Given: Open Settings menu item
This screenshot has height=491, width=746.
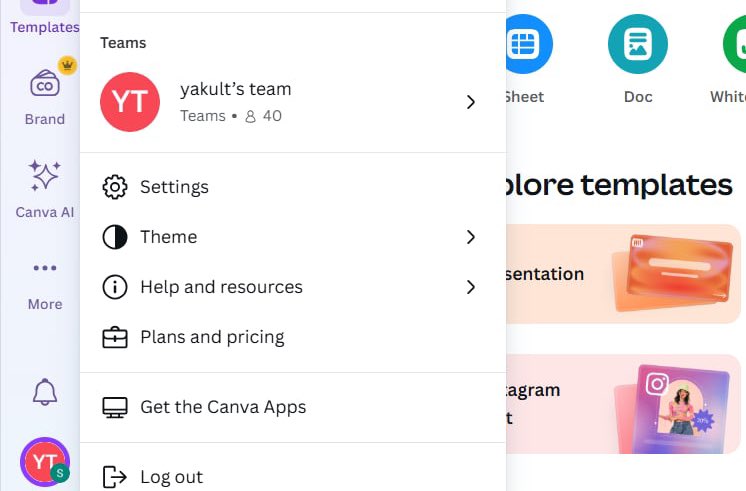Looking at the screenshot, I should pyautogui.click(x=293, y=187).
